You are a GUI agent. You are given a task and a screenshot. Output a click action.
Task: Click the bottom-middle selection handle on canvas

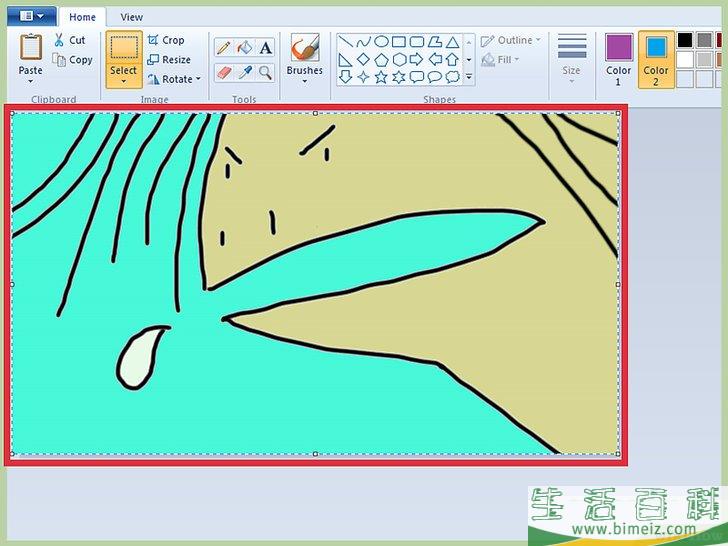click(x=315, y=454)
